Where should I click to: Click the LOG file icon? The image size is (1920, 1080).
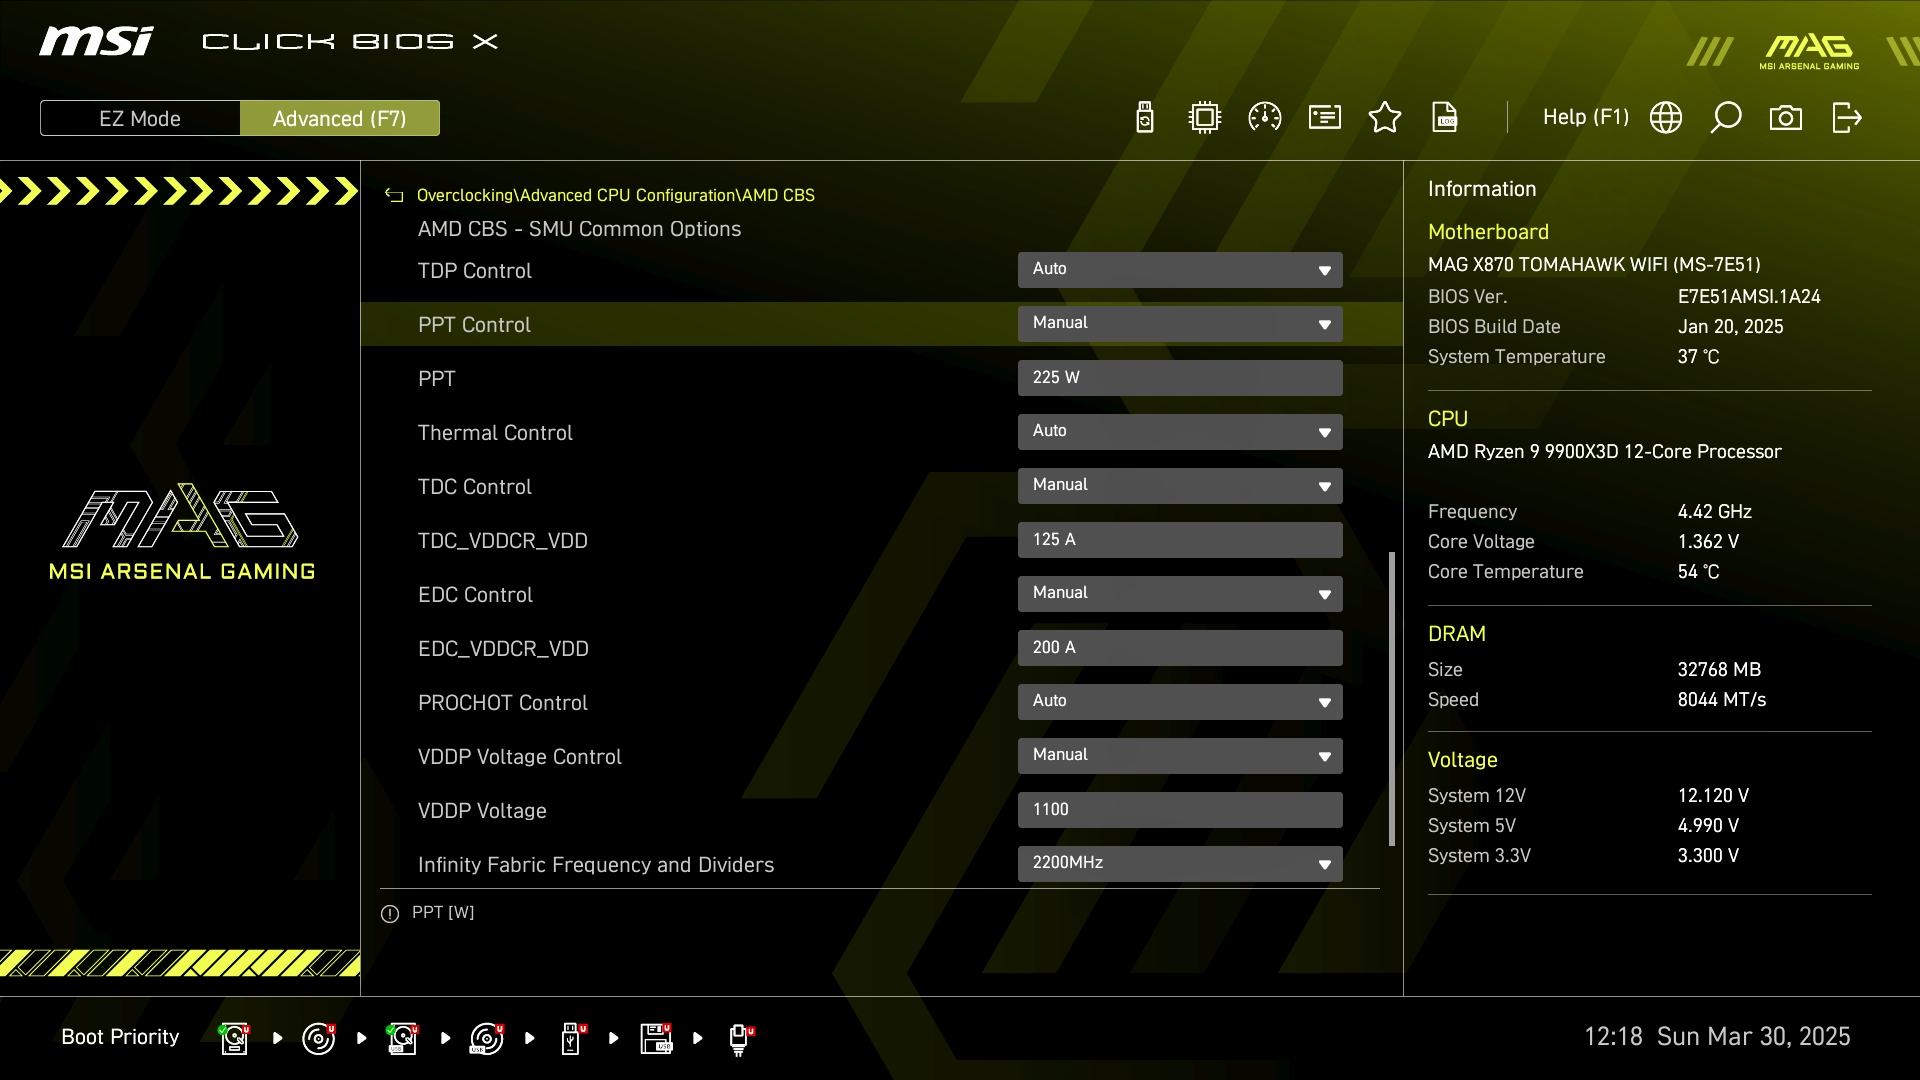[1445, 118]
